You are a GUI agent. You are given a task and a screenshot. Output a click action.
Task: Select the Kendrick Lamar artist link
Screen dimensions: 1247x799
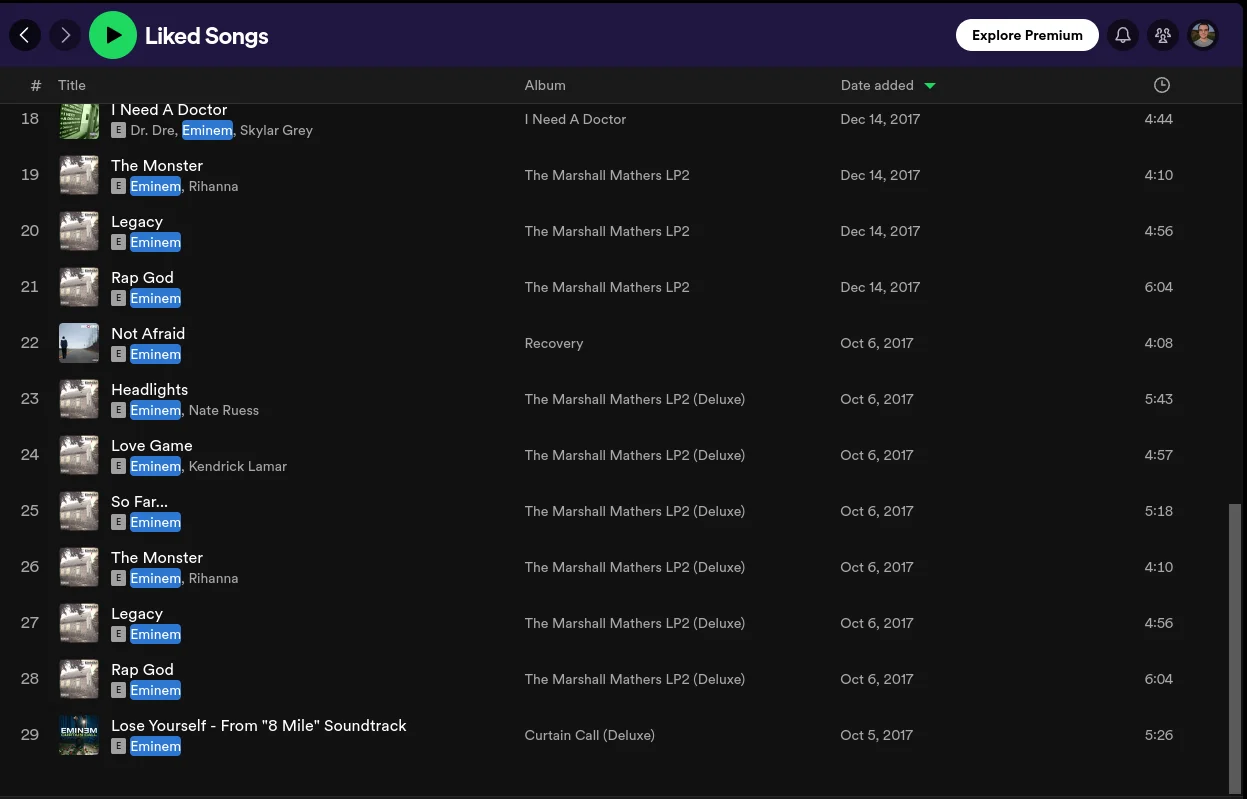[237, 466]
